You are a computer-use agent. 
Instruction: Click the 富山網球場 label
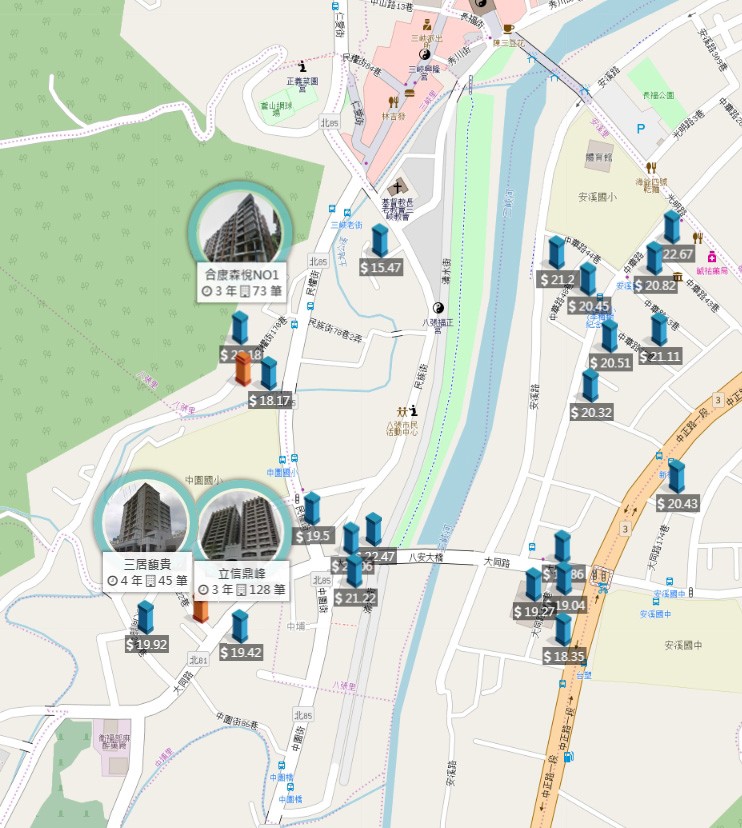point(276,108)
